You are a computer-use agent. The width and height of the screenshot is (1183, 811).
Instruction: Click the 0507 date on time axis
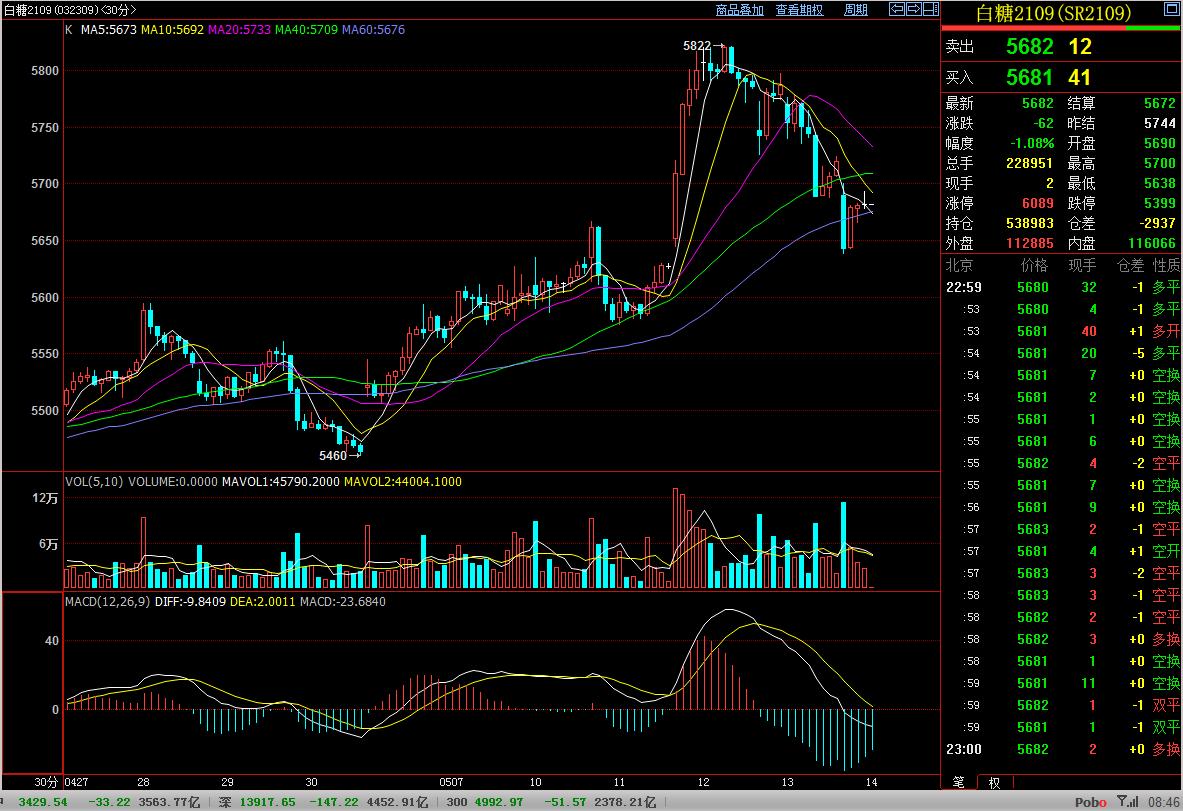click(451, 782)
